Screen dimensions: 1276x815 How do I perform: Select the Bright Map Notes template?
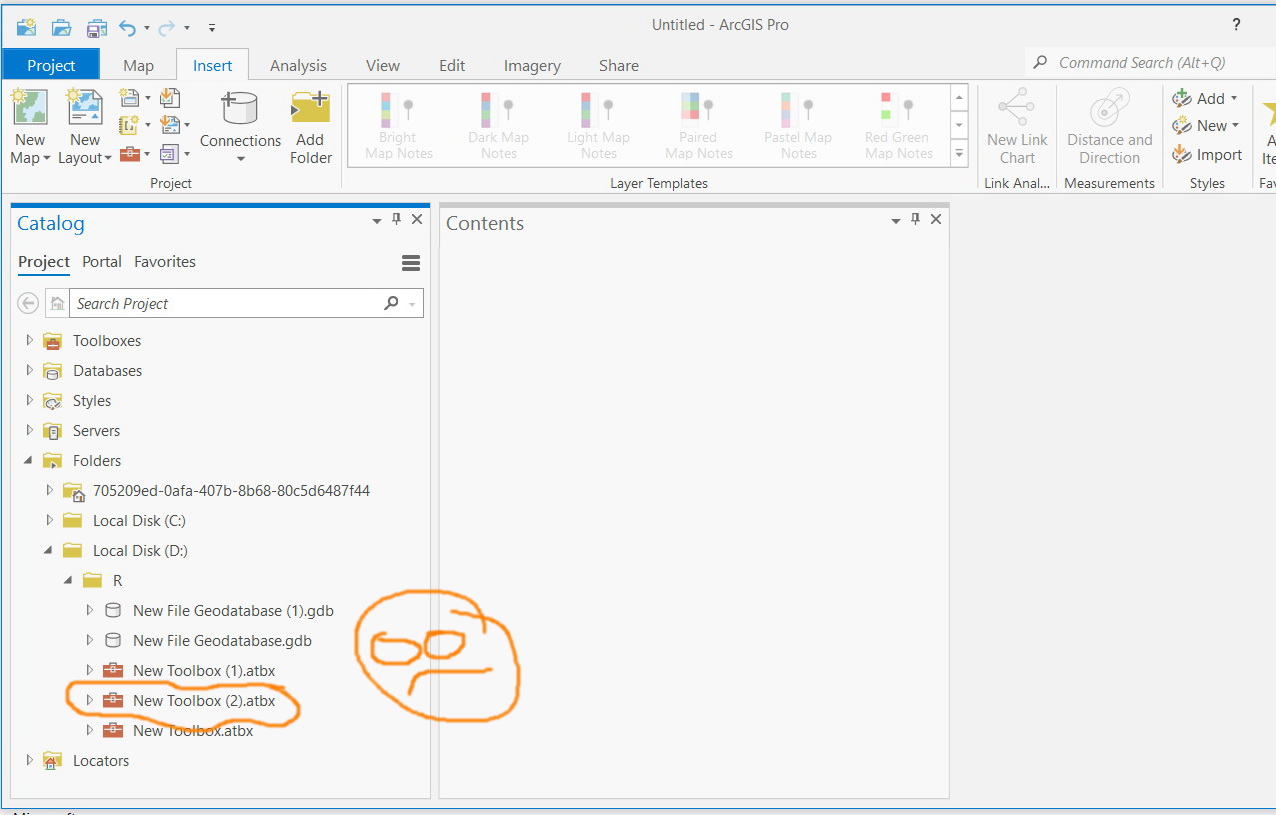coord(398,125)
